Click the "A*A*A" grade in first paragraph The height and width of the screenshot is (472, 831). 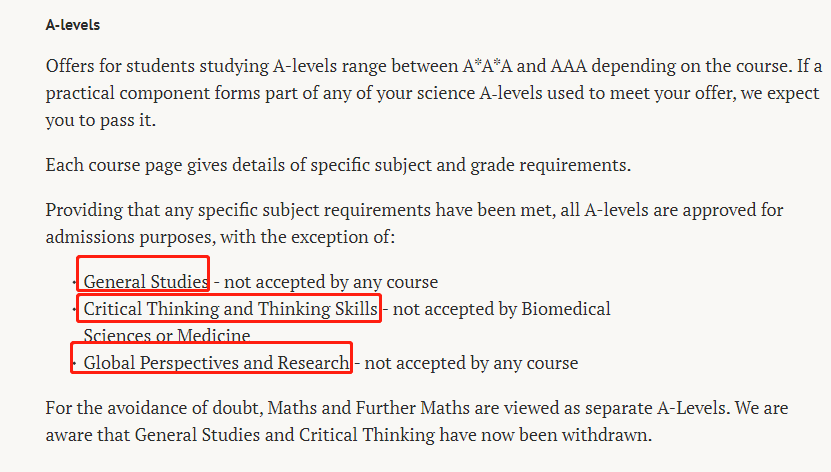[x=488, y=66]
